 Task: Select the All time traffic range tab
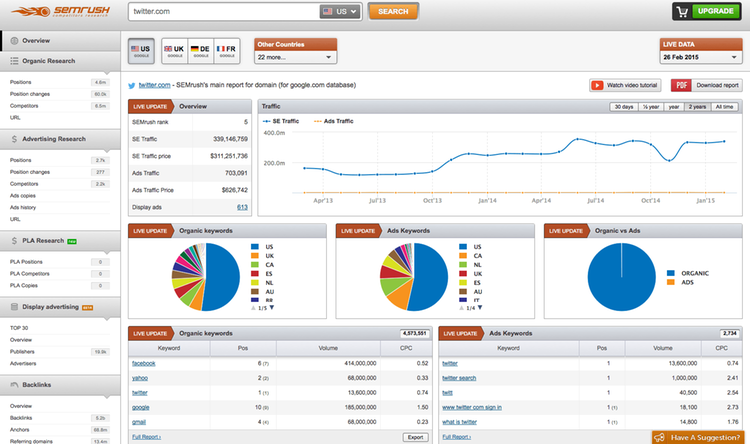click(724, 107)
